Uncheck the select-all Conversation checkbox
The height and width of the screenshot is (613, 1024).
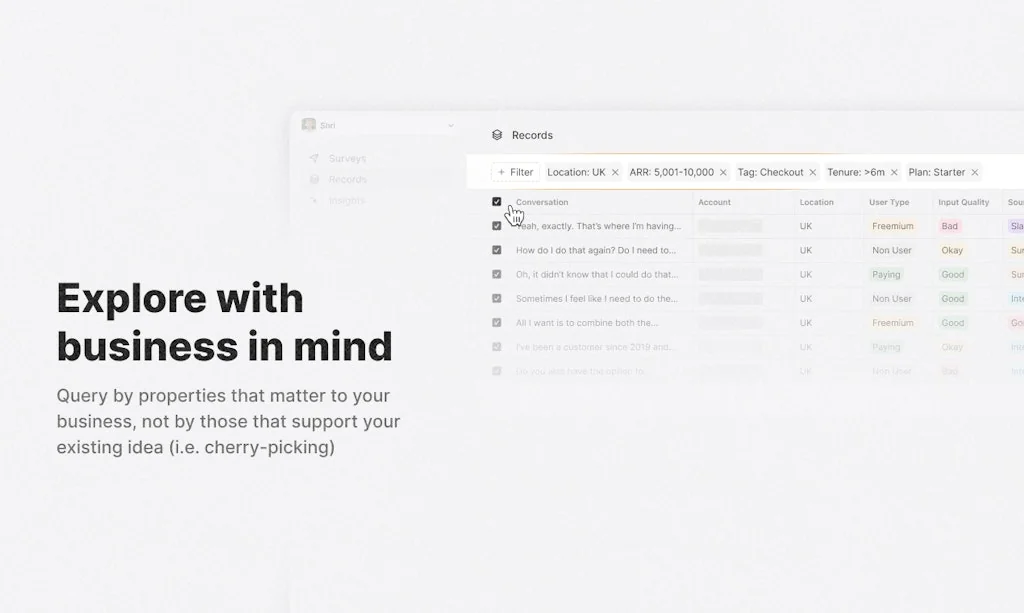pyautogui.click(x=497, y=202)
